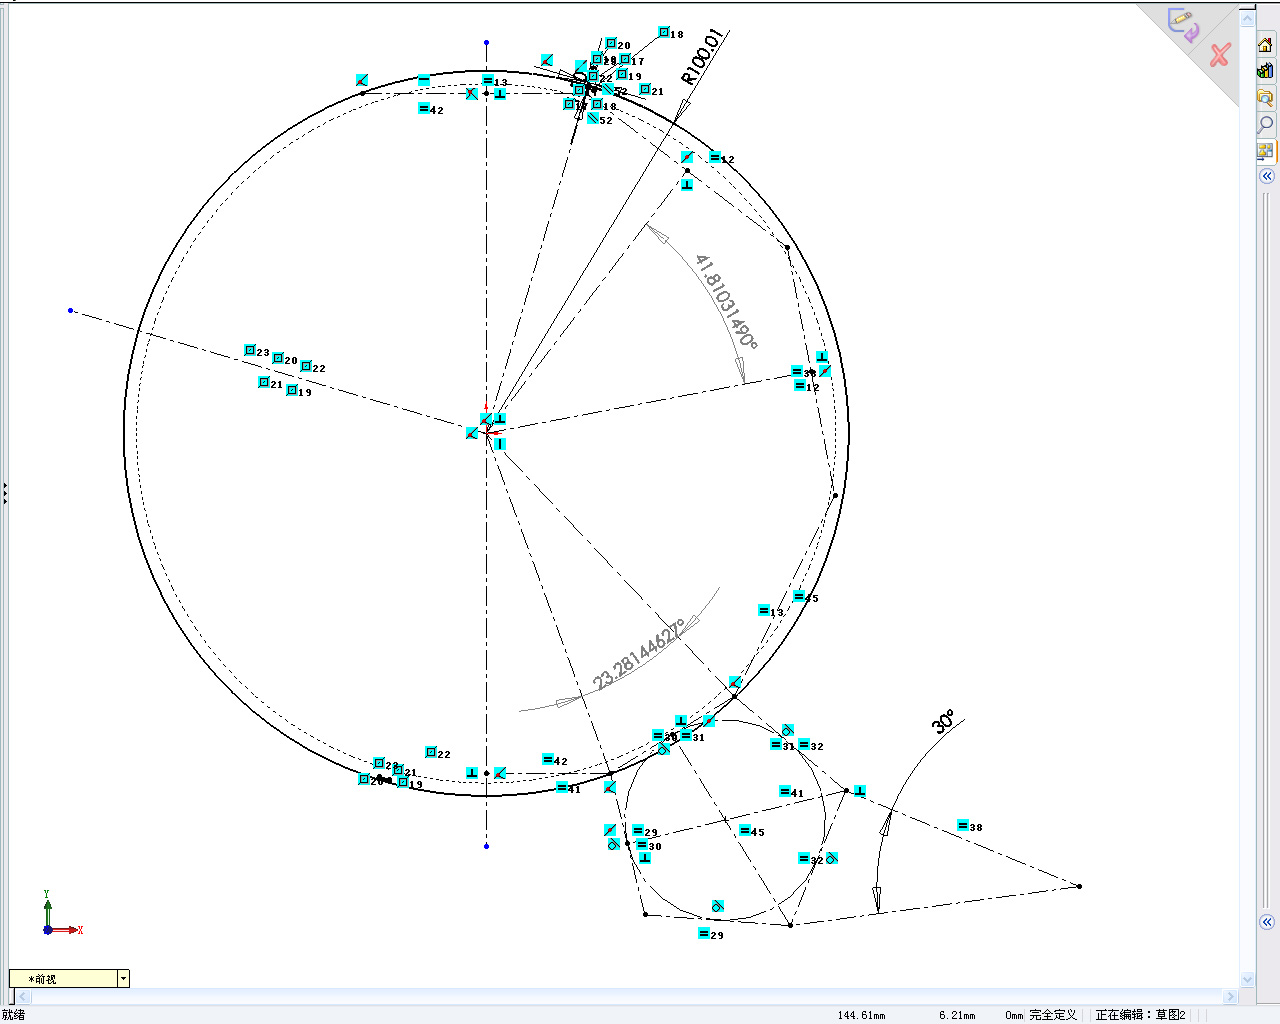1280x1024 pixels.
Task: Select the 23.28144627° angle dimension
Action: 639,655
